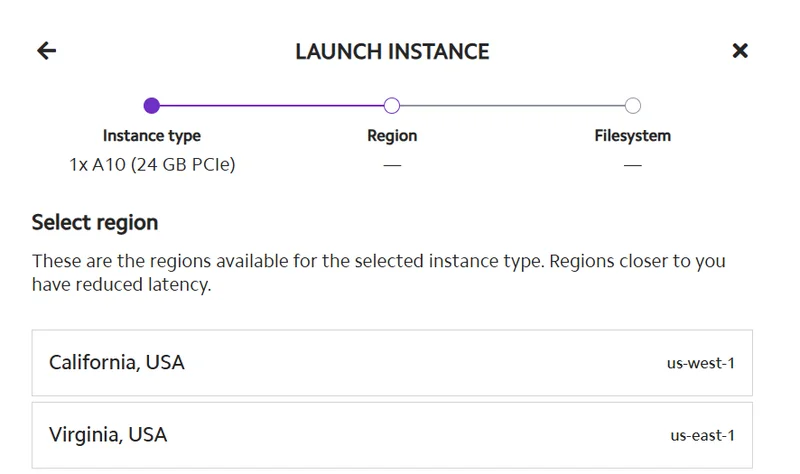Click the reduced latency description text
The height and width of the screenshot is (474, 800).
(x=378, y=272)
